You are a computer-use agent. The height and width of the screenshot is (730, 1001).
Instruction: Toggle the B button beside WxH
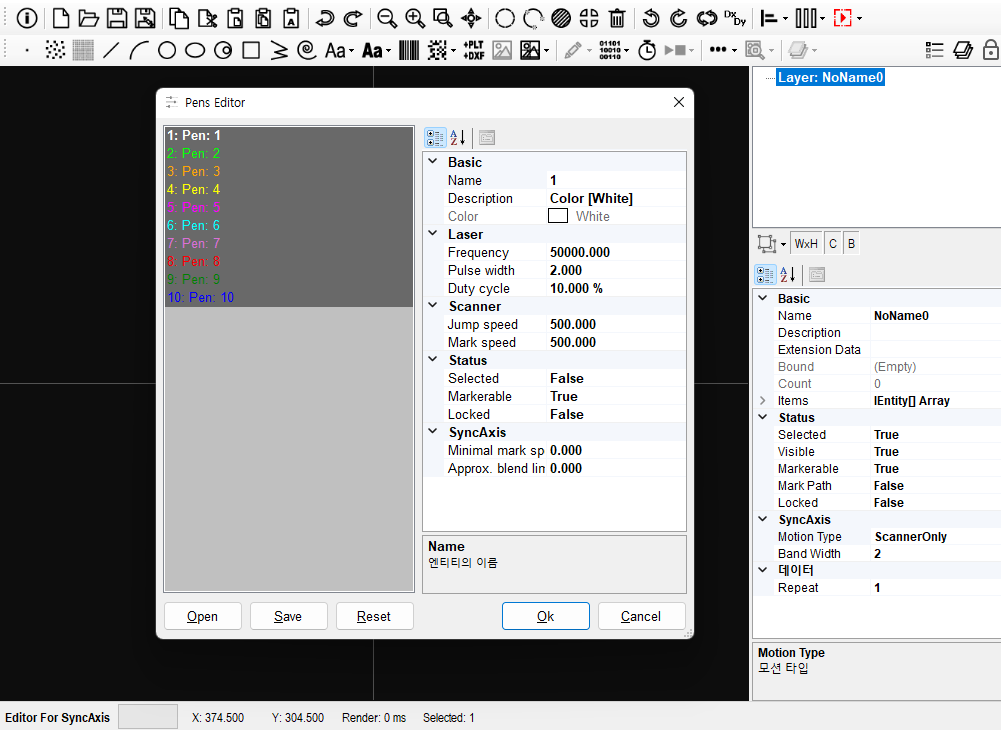[x=851, y=243]
